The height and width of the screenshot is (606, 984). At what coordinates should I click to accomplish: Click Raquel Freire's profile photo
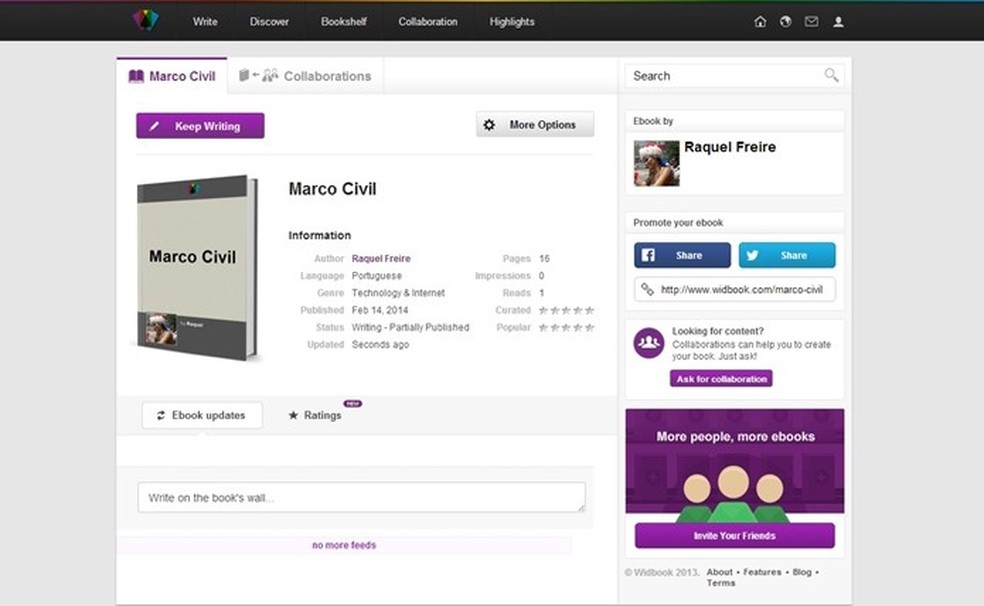[x=656, y=163]
